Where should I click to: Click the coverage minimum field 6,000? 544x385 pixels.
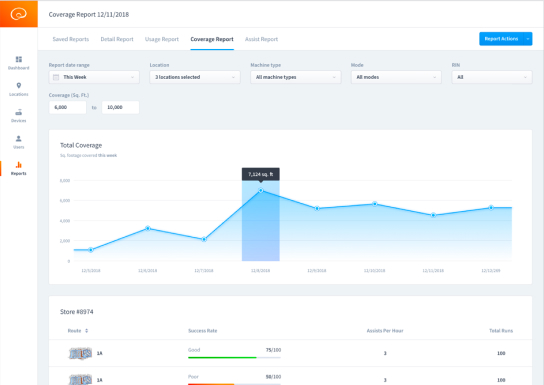[x=67, y=107]
